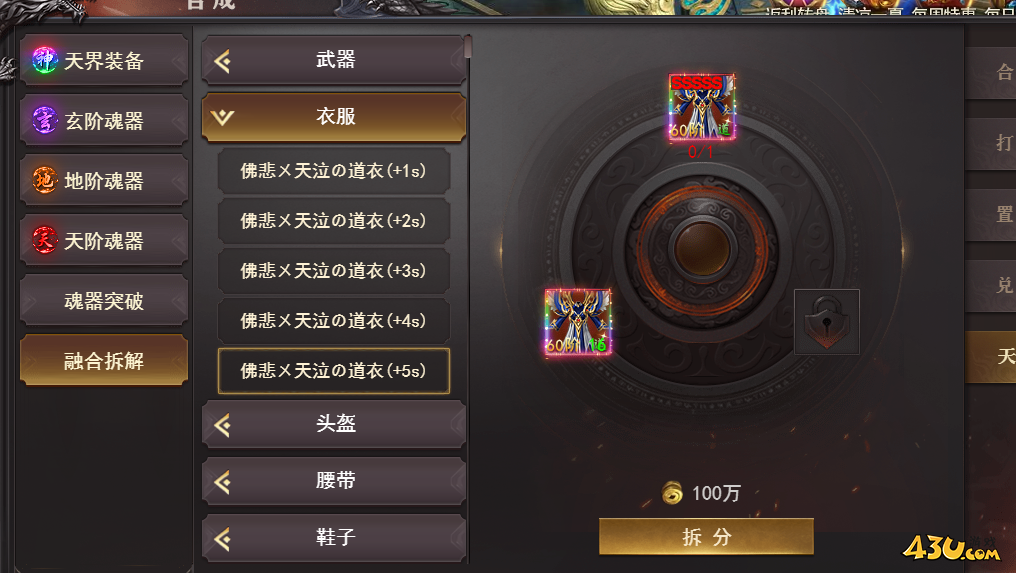Click the orange 地 orb icon

pos(45,180)
